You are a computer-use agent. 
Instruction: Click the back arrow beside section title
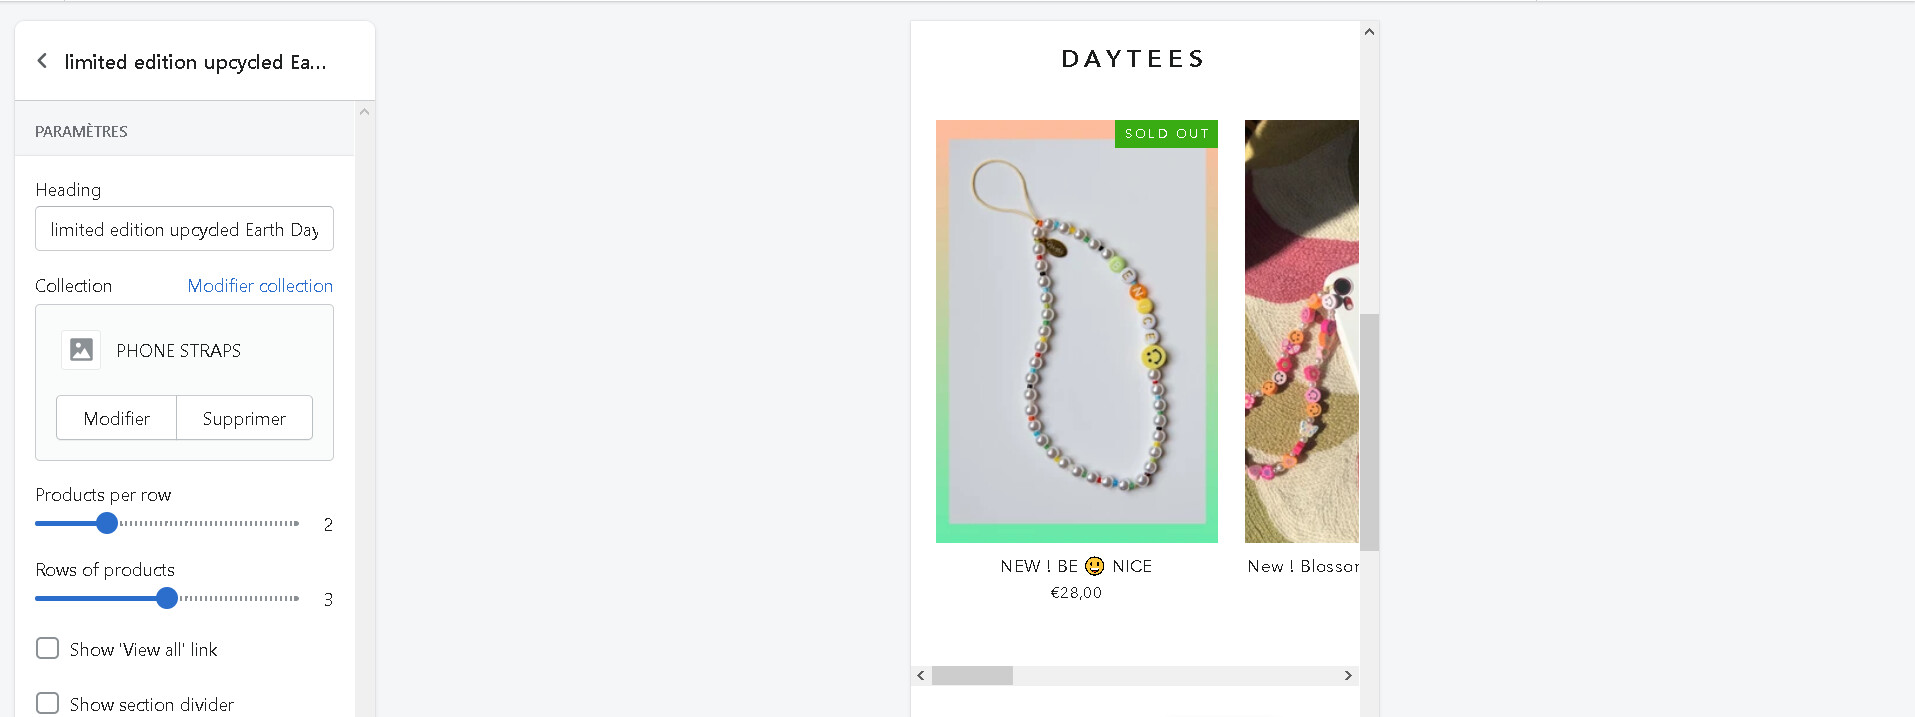coord(42,61)
